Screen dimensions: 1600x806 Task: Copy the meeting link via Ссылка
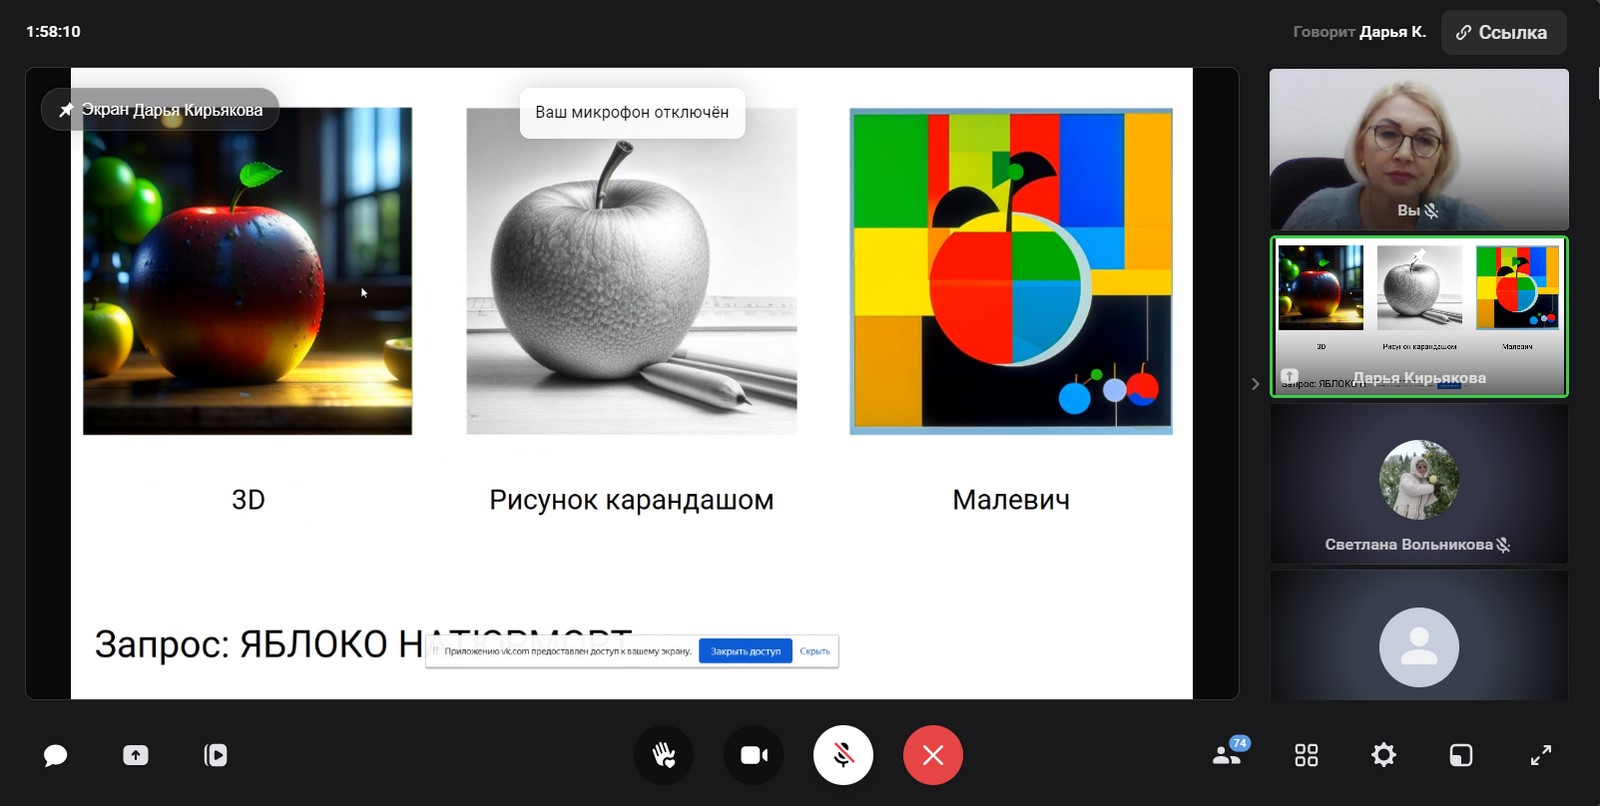pos(1503,32)
